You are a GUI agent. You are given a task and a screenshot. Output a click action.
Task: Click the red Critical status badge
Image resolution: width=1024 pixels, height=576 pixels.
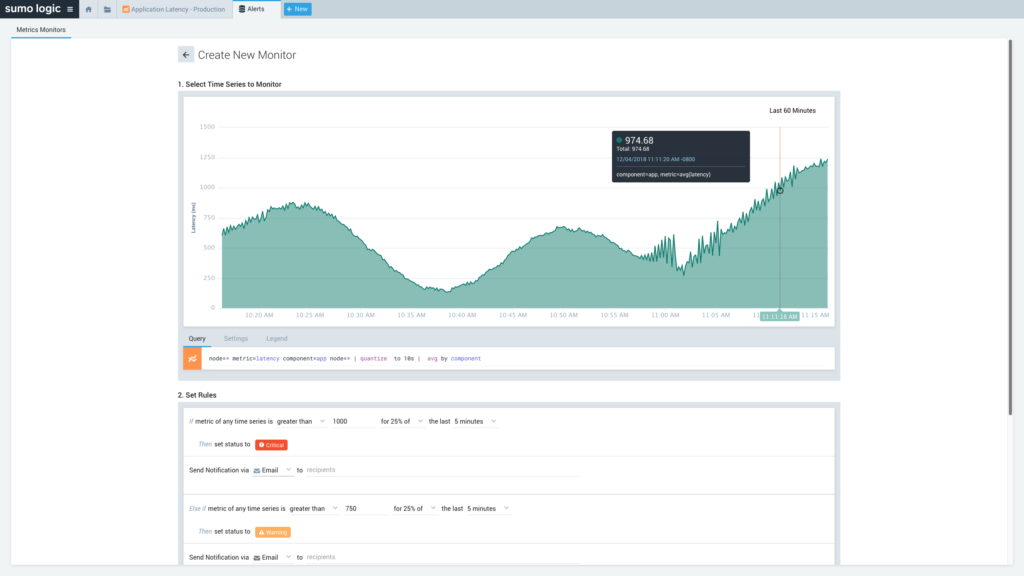272,444
